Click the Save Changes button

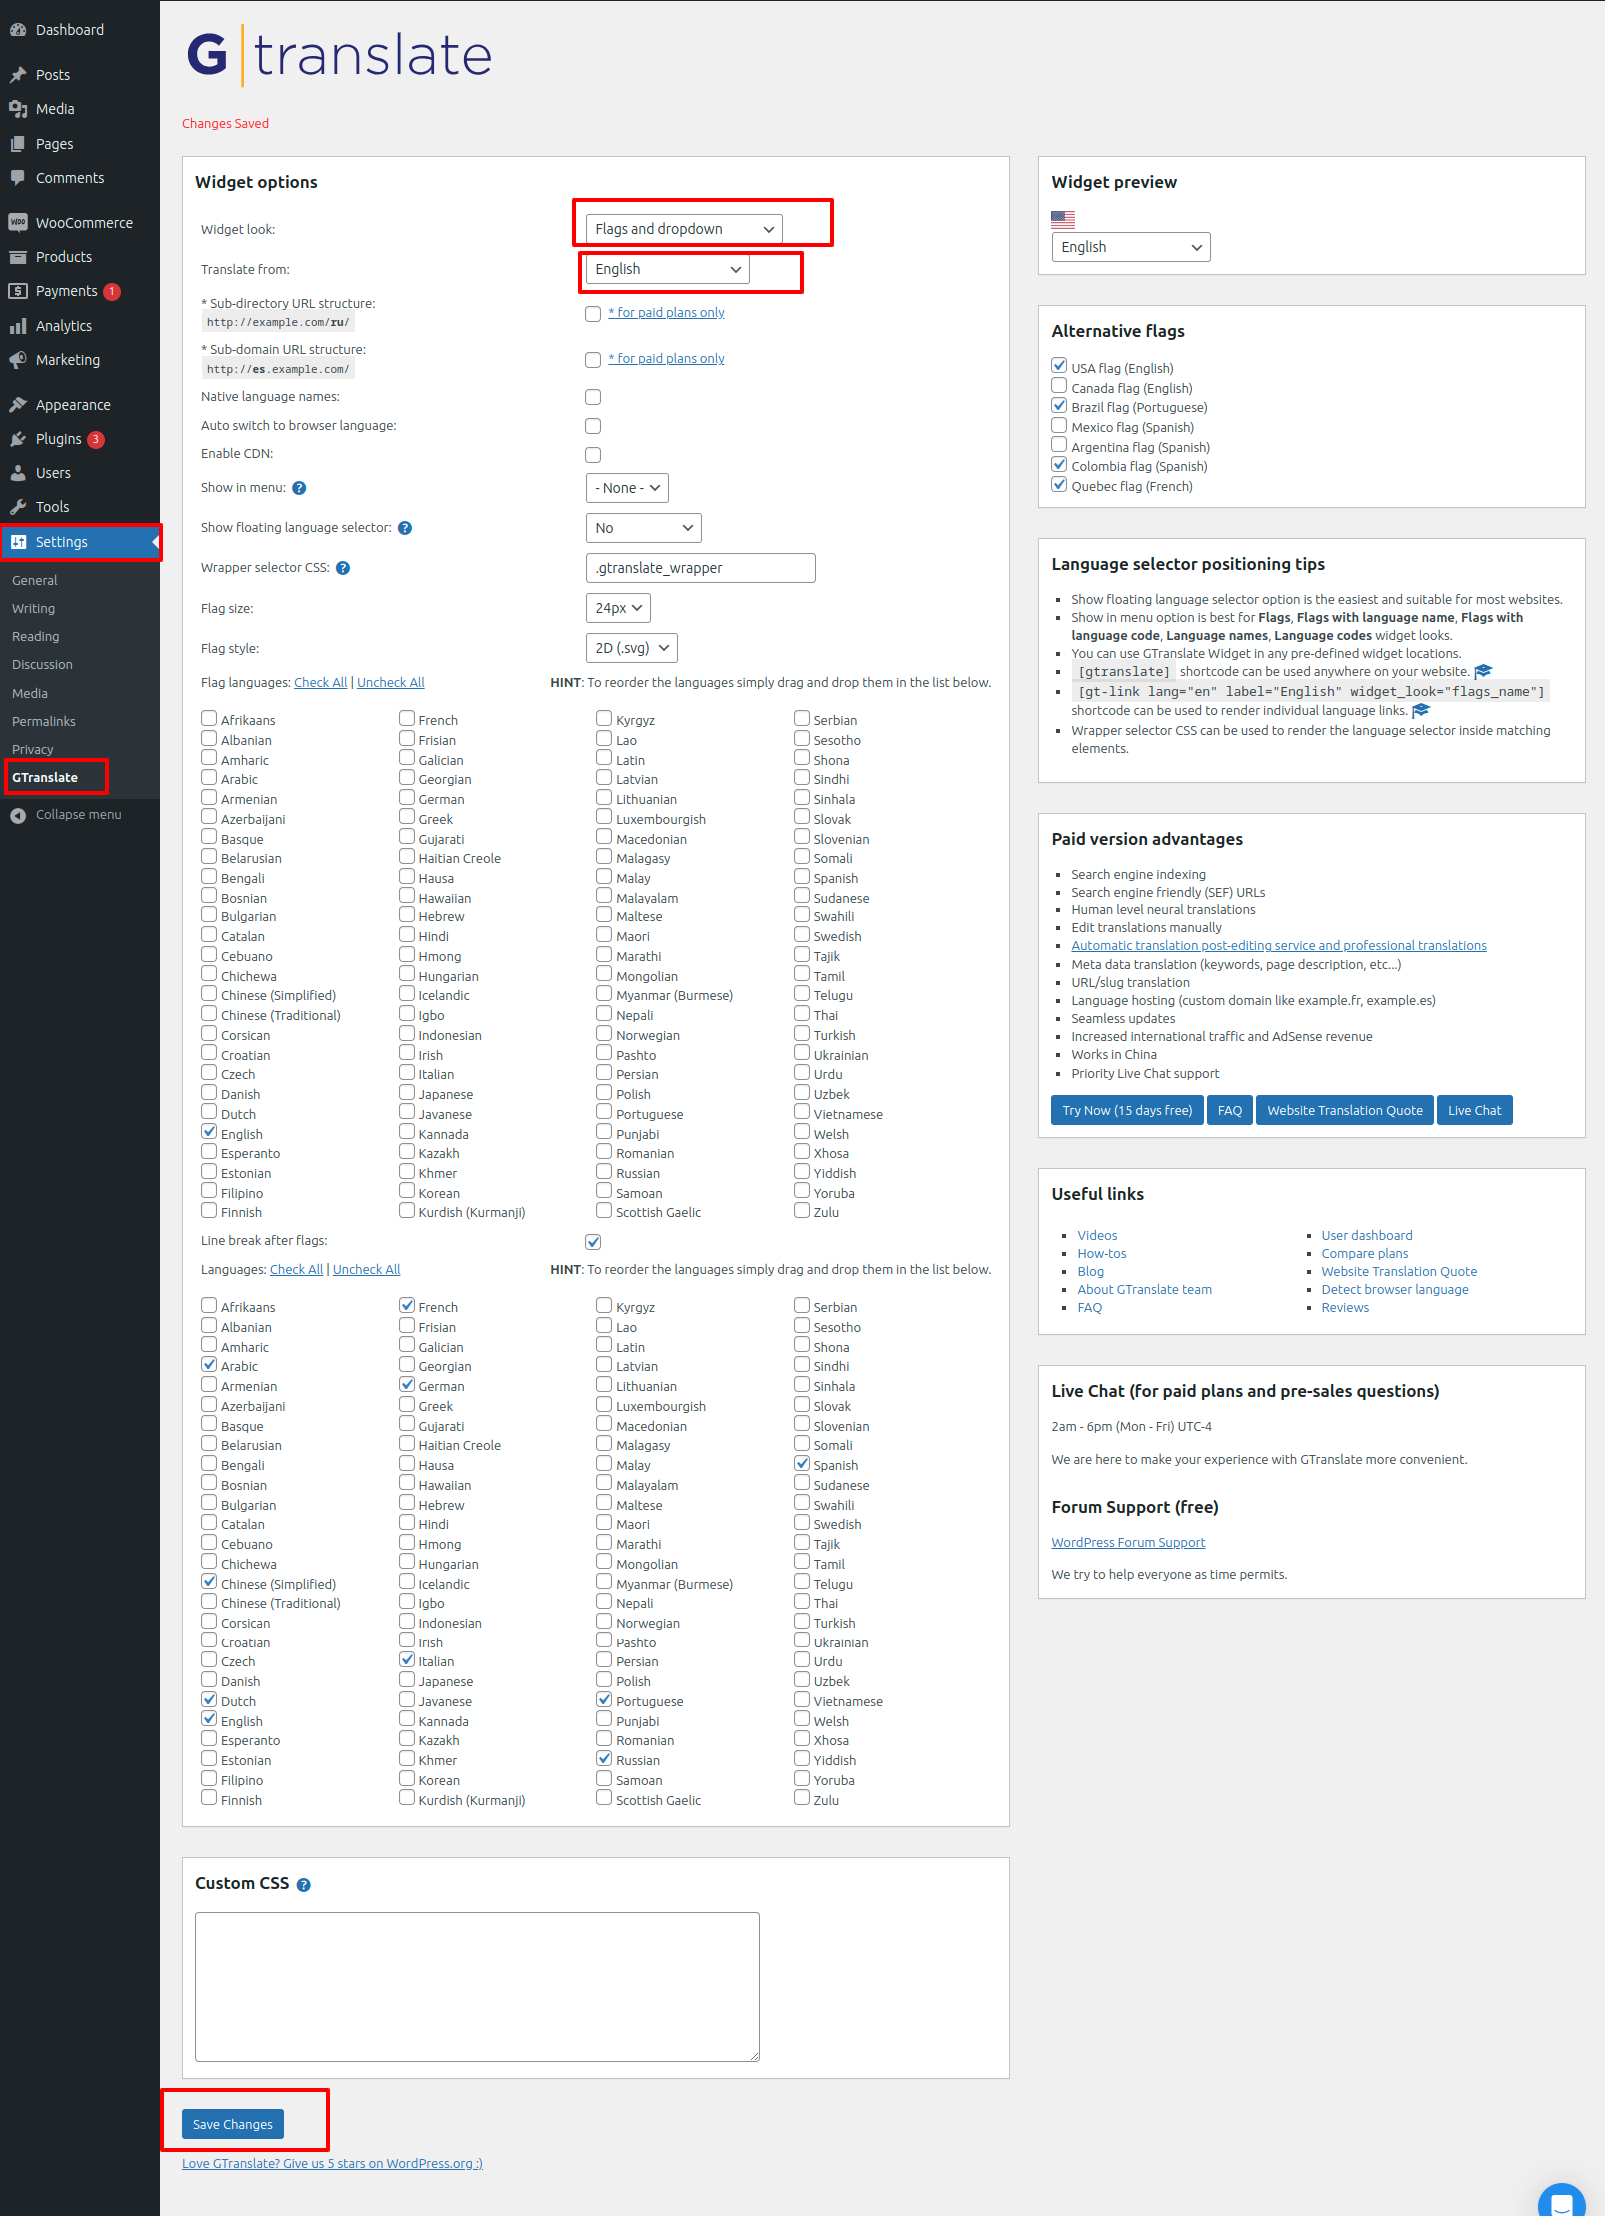pos(233,2124)
